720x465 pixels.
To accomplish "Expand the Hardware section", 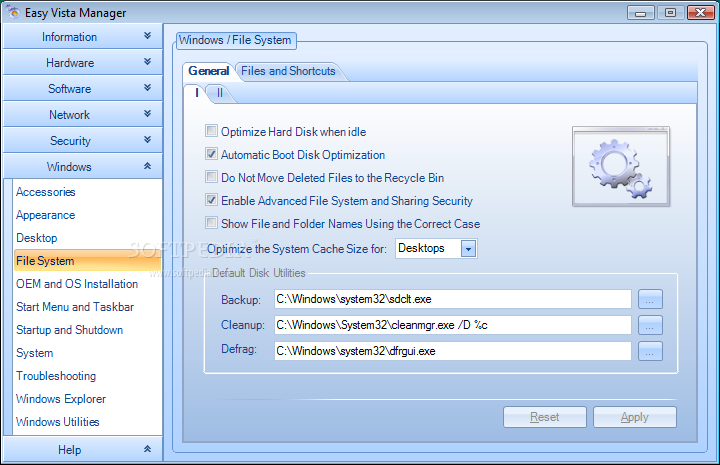I will click(x=83, y=62).
